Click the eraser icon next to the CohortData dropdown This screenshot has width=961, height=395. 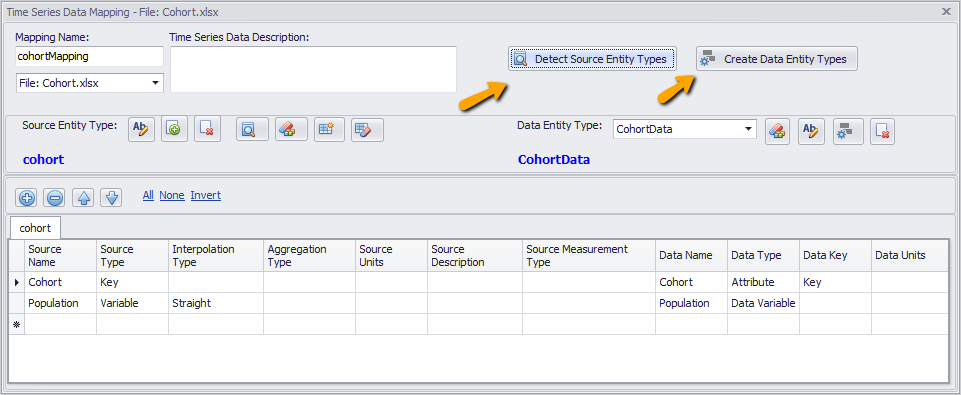point(777,132)
